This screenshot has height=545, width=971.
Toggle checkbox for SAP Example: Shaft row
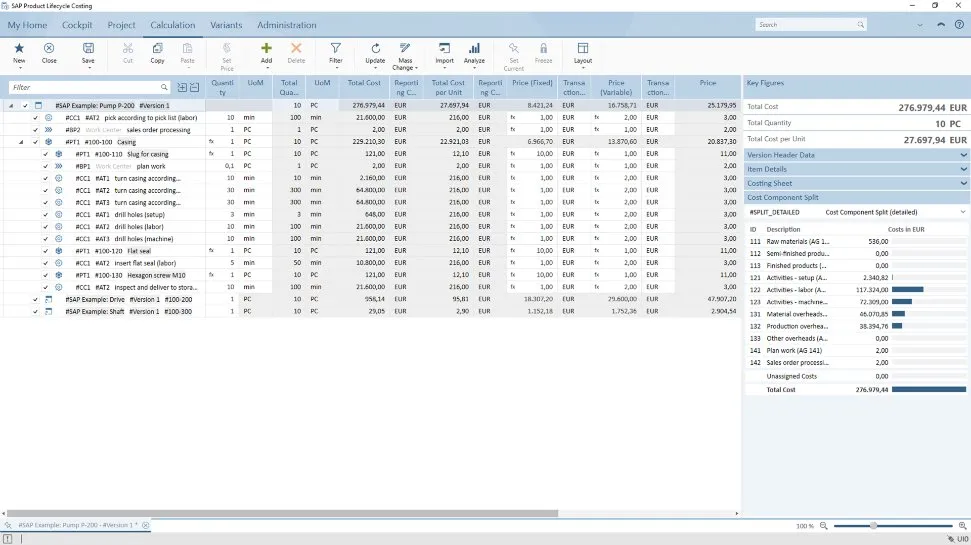point(35,312)
